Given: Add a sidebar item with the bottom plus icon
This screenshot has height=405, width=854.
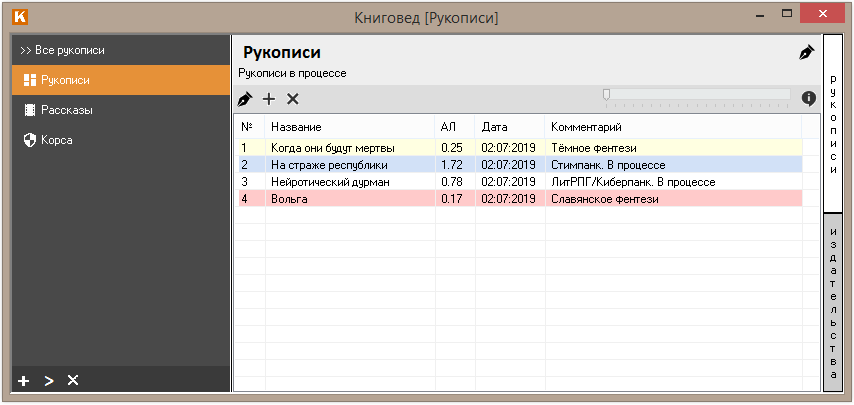Looking at the screenshot, I should pyautogui.click(x=24, y=380).
